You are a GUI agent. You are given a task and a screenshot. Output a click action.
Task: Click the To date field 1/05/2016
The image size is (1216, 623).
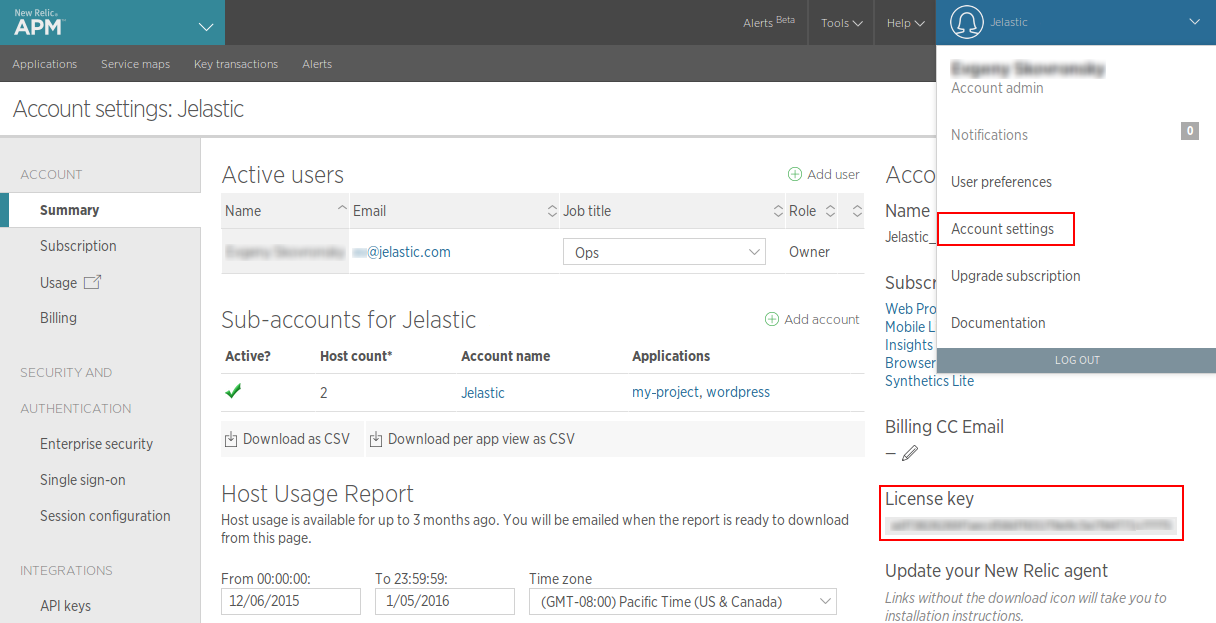click(x=445, y=601)
